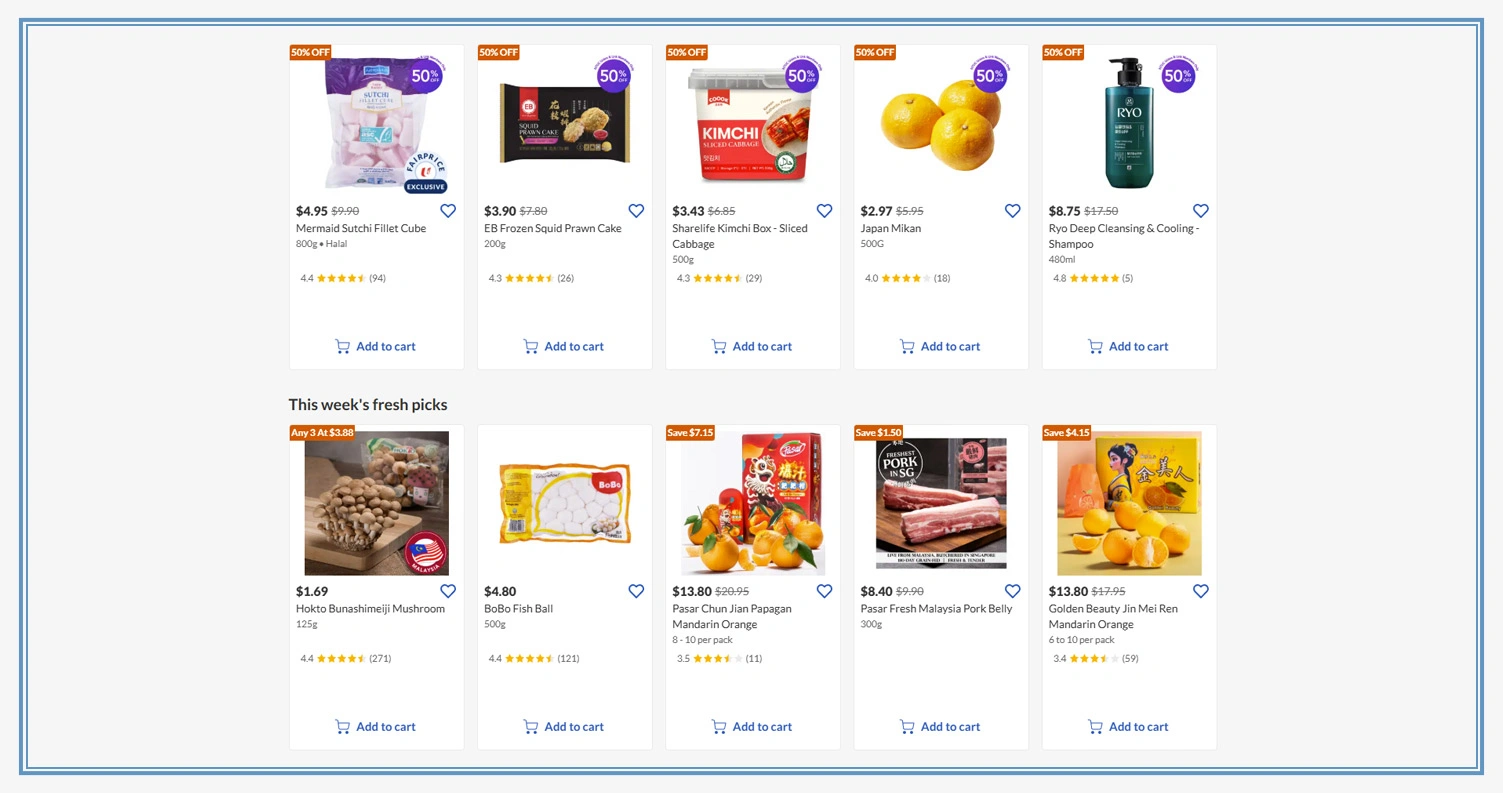Save Japan Mikan to favorites heart
Image resolution: width=1503 pixels, height=793 pixels.
pos(1012,211)
